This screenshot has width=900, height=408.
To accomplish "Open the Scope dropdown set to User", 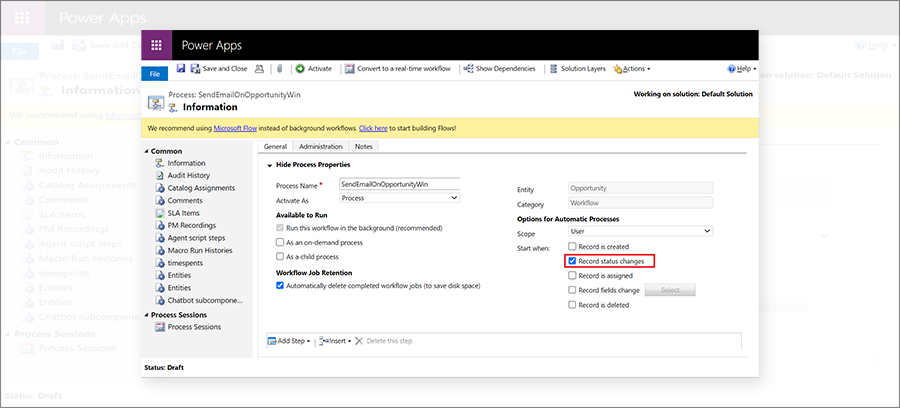I will click(639, 231).
